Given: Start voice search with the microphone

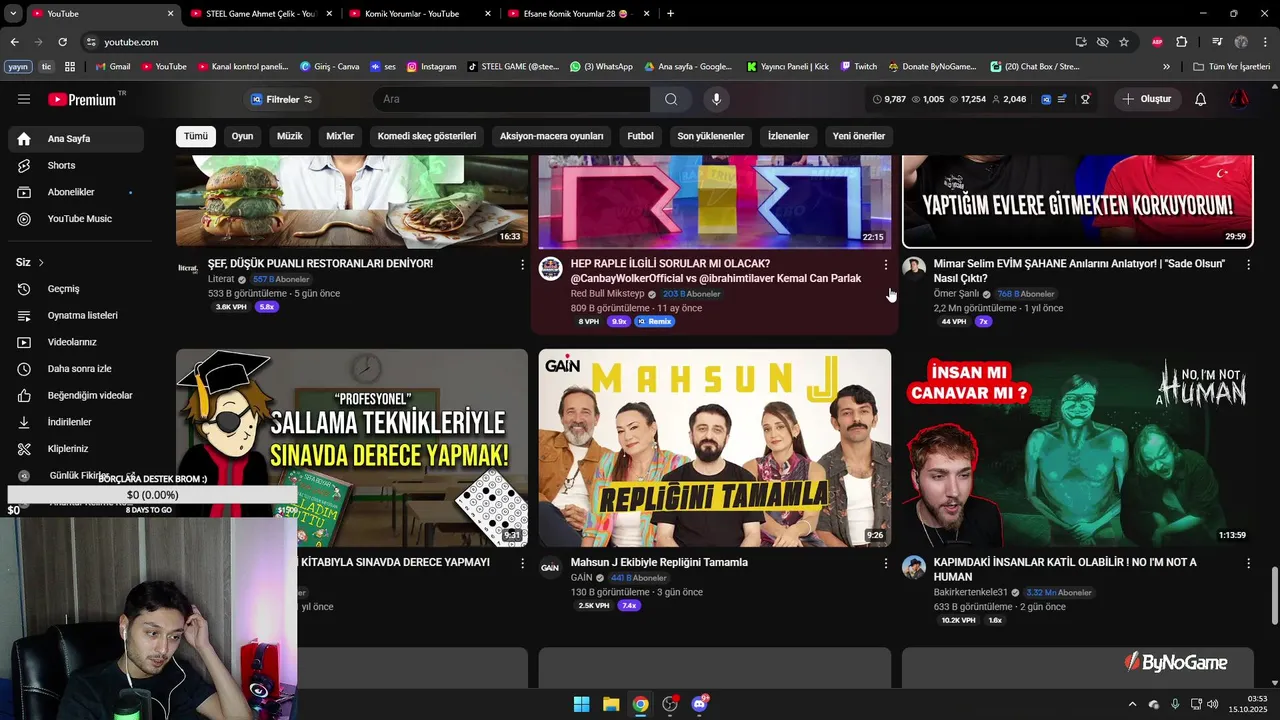Looking at the screenshot, I should [x=716, y=99].
